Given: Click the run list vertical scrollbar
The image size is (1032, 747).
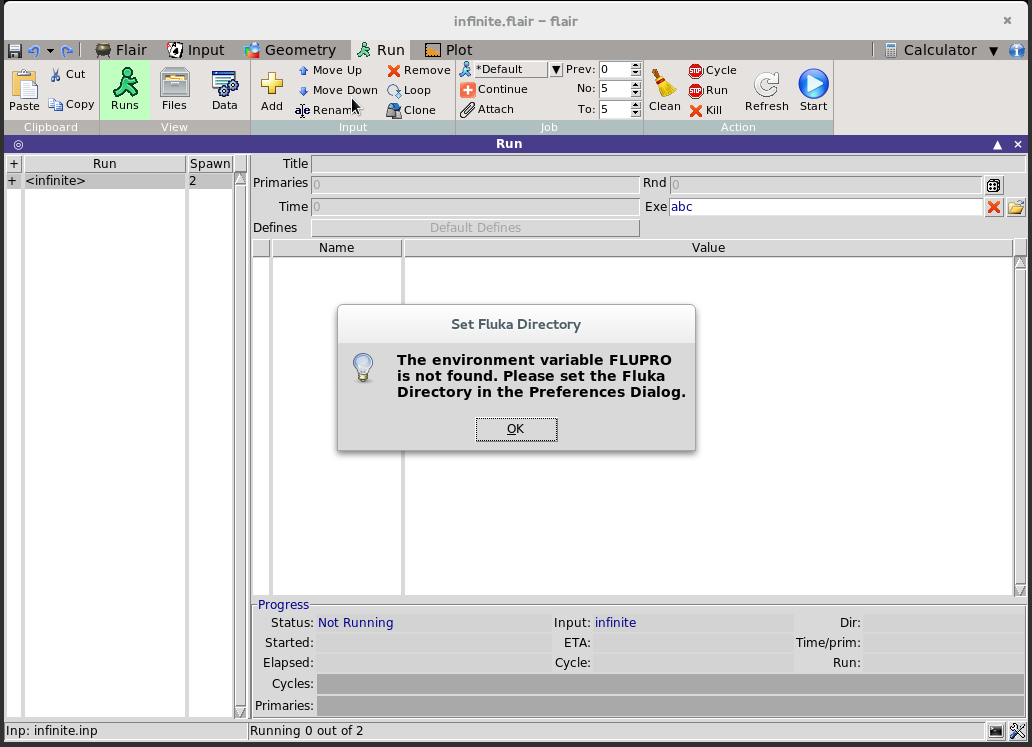Looking at the screenshot, I should click(240, 446).
